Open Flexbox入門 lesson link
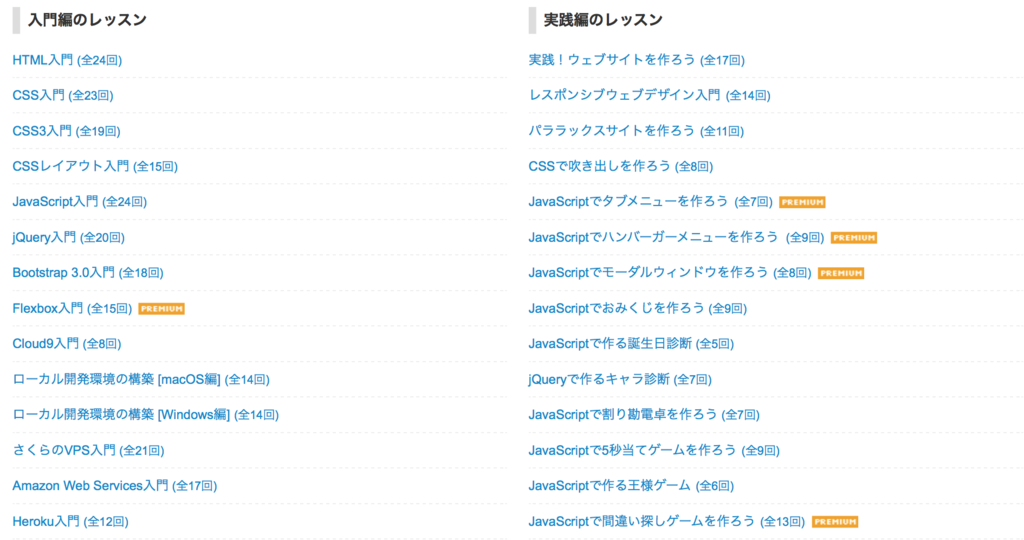 72,308
